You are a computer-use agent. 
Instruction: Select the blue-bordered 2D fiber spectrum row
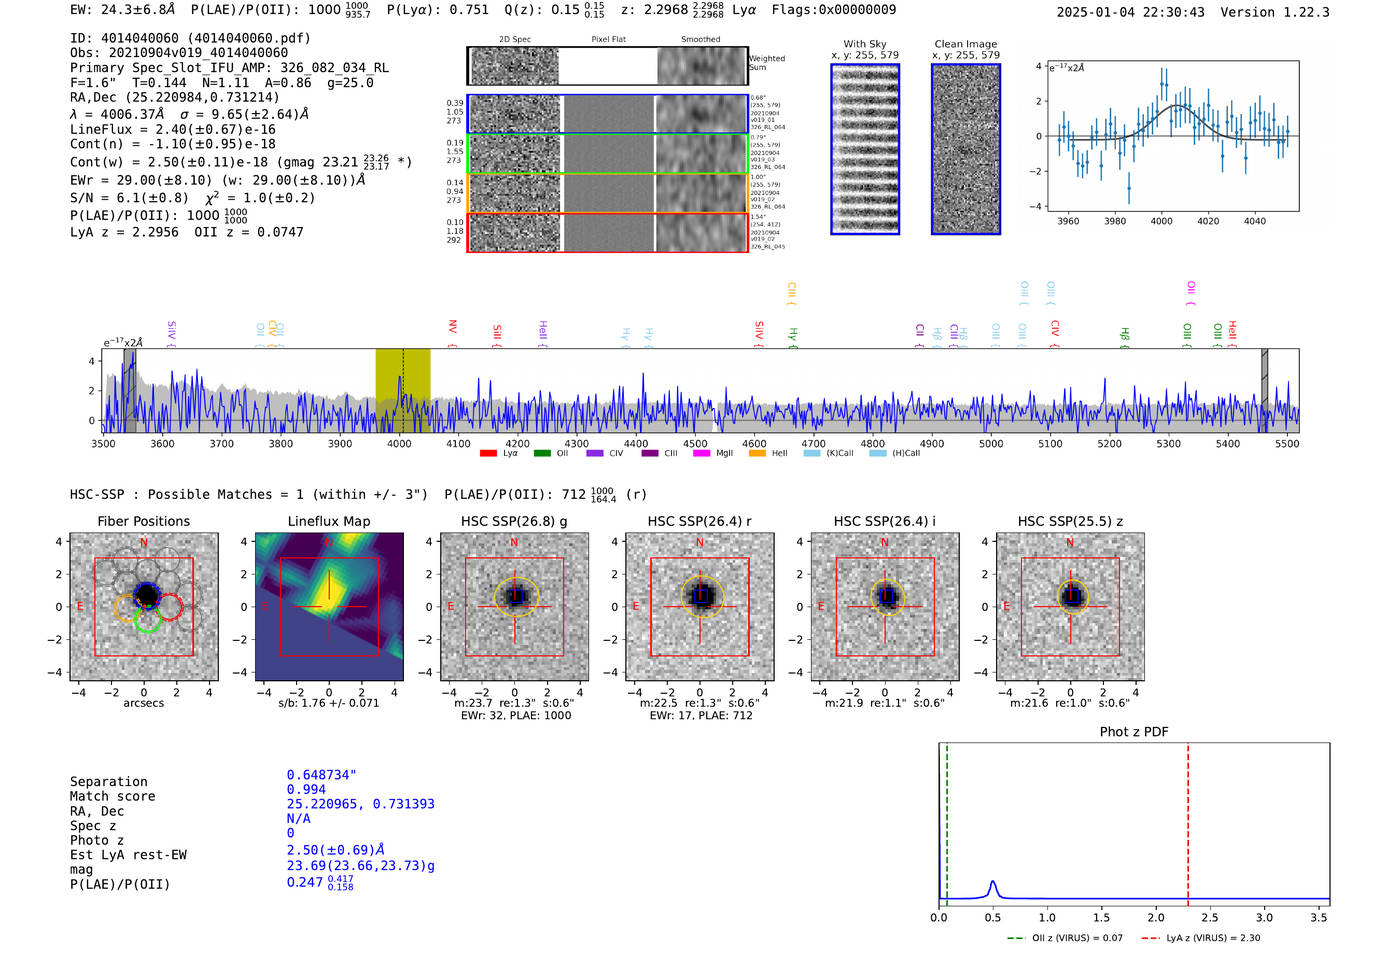click(x=608, y=114)
